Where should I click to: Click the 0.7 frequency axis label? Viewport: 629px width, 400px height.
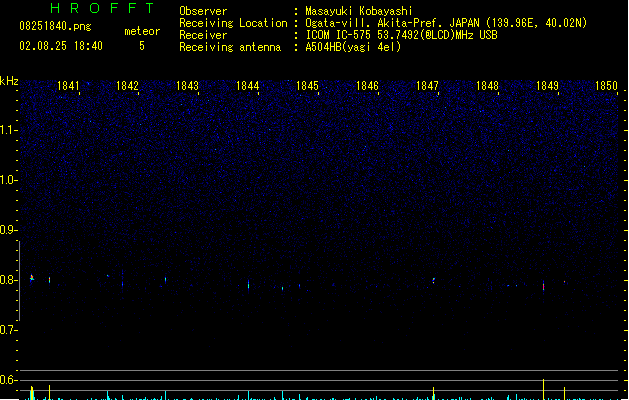point(8,330)
